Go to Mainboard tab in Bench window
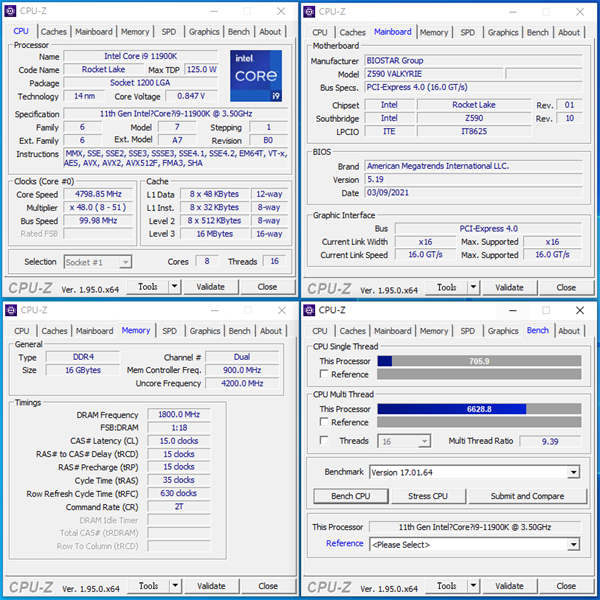The width and height of the screenshot is (600, 600). click(392, 331)
